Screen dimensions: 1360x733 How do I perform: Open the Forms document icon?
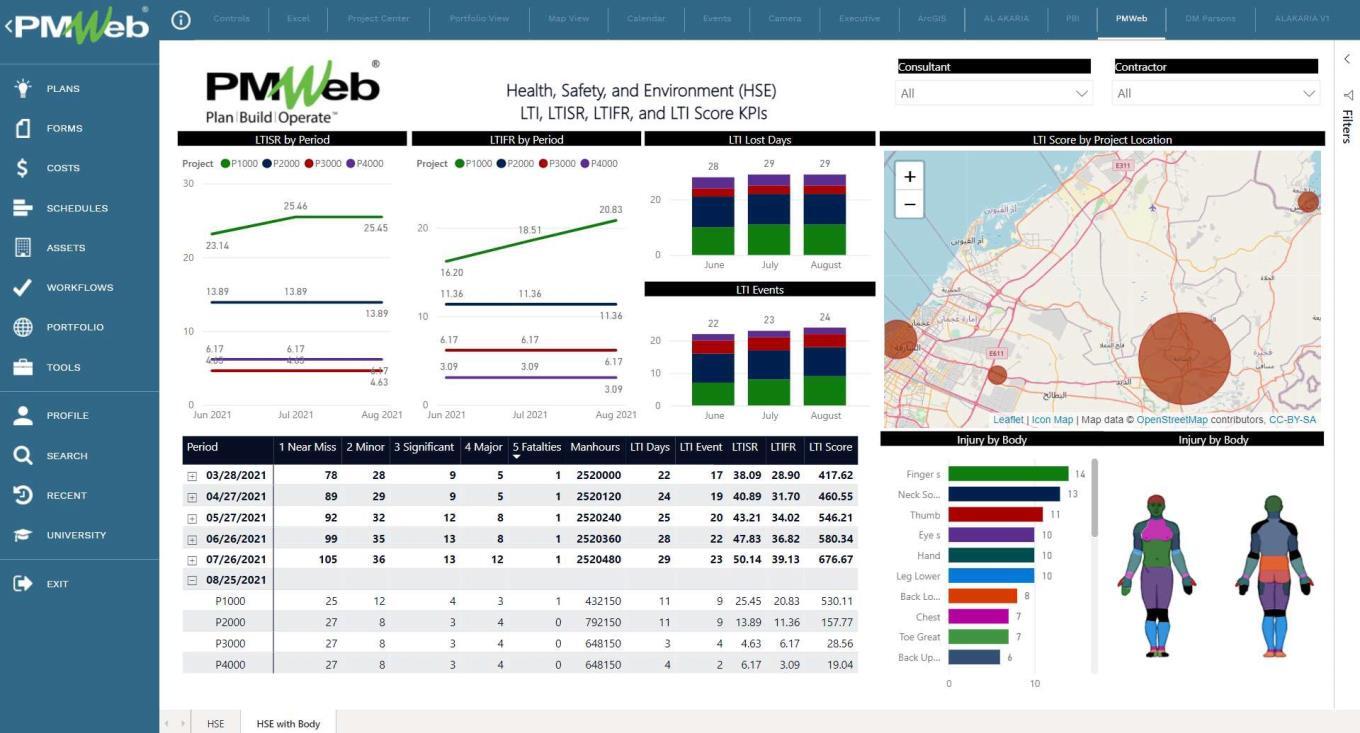[23, 128]
